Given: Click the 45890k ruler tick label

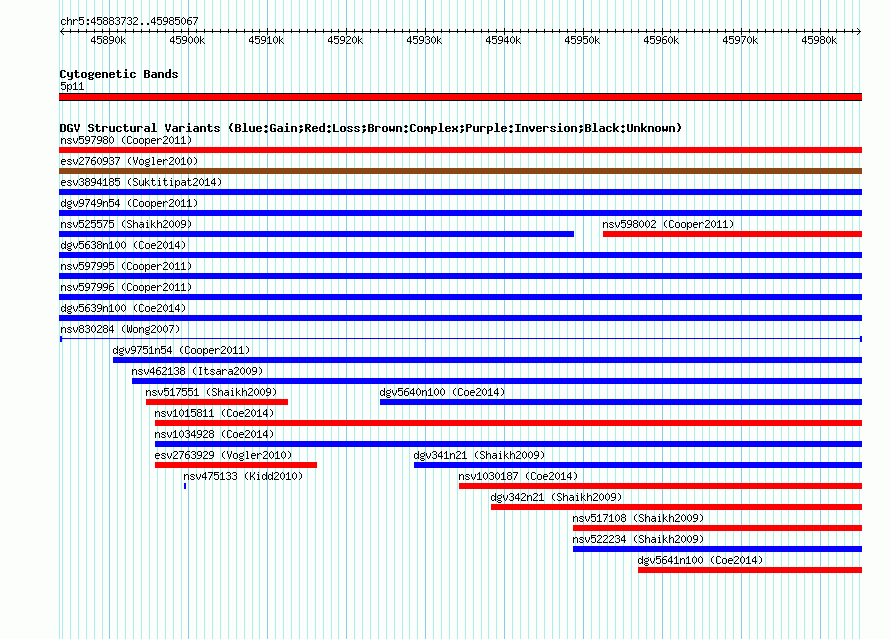Looking at the screenshot, I should click(108, 40).
